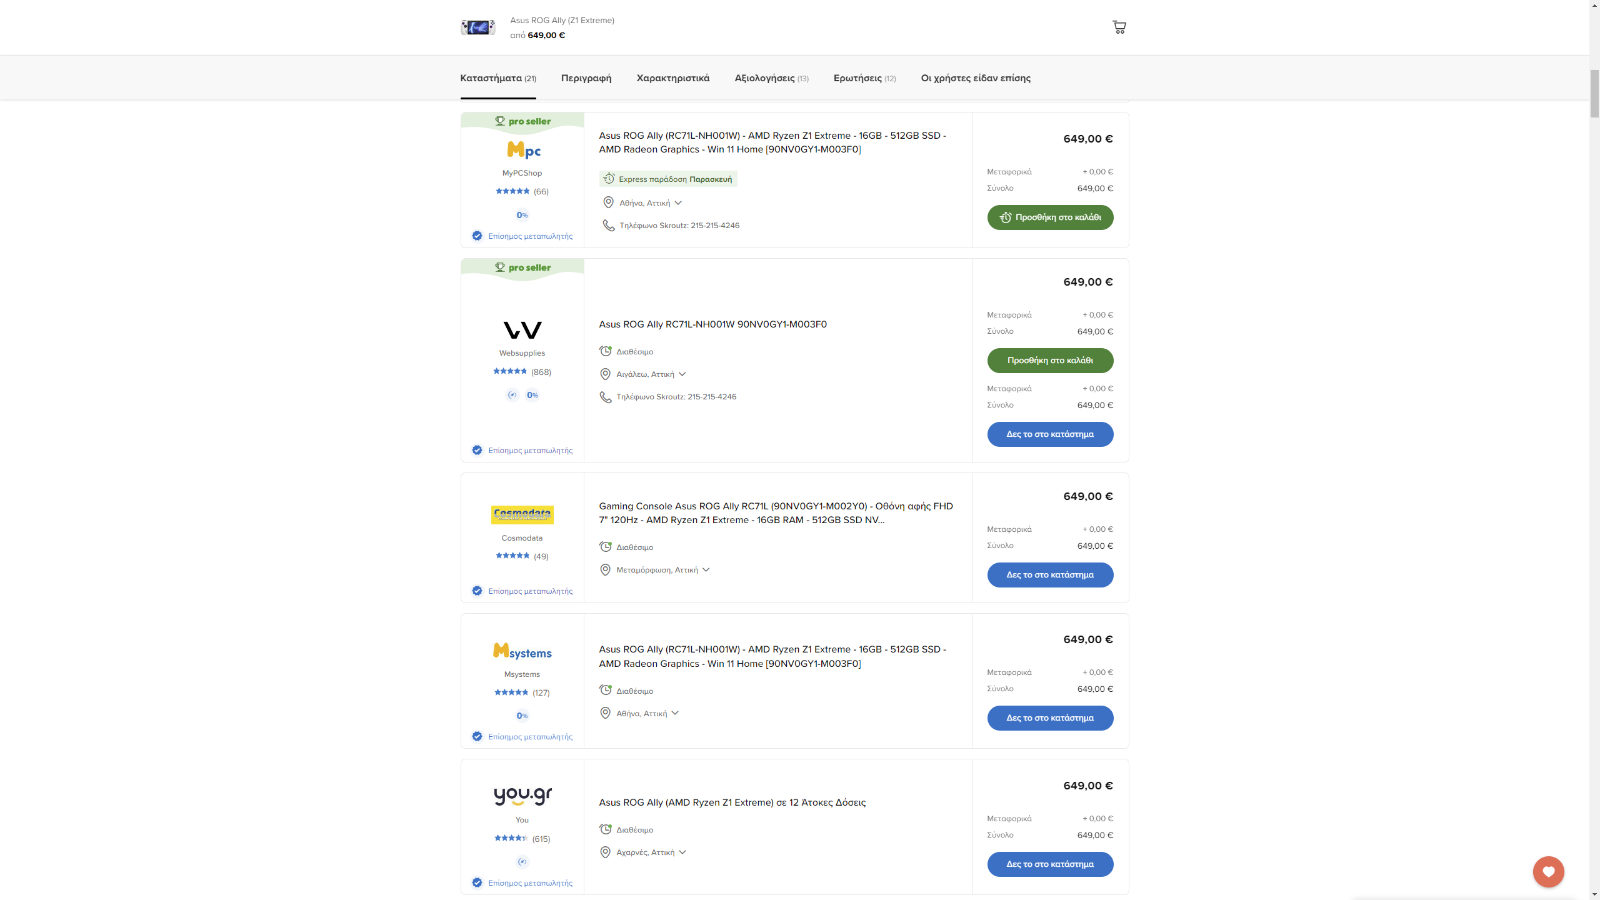Click the Websupplies store logo
This screenshot has height=900, width=1600.
point(522,330)
